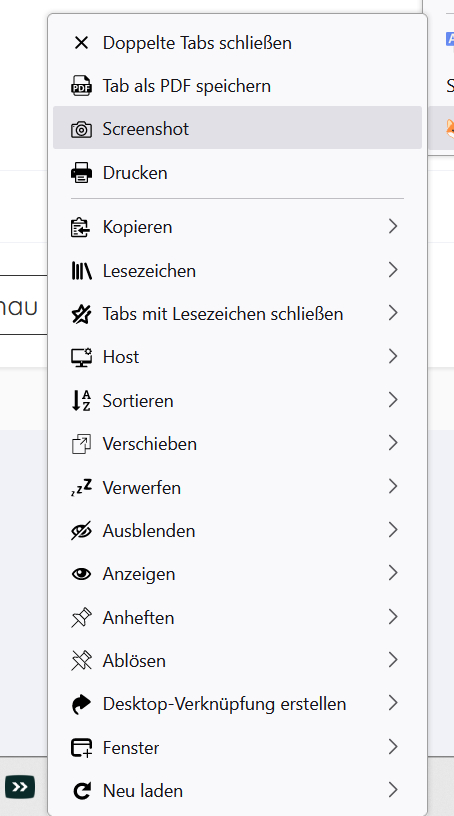Click the zzz sleep icon beside Verwerfen
This screenshot has width=454, height=816.
pos(81,487)
